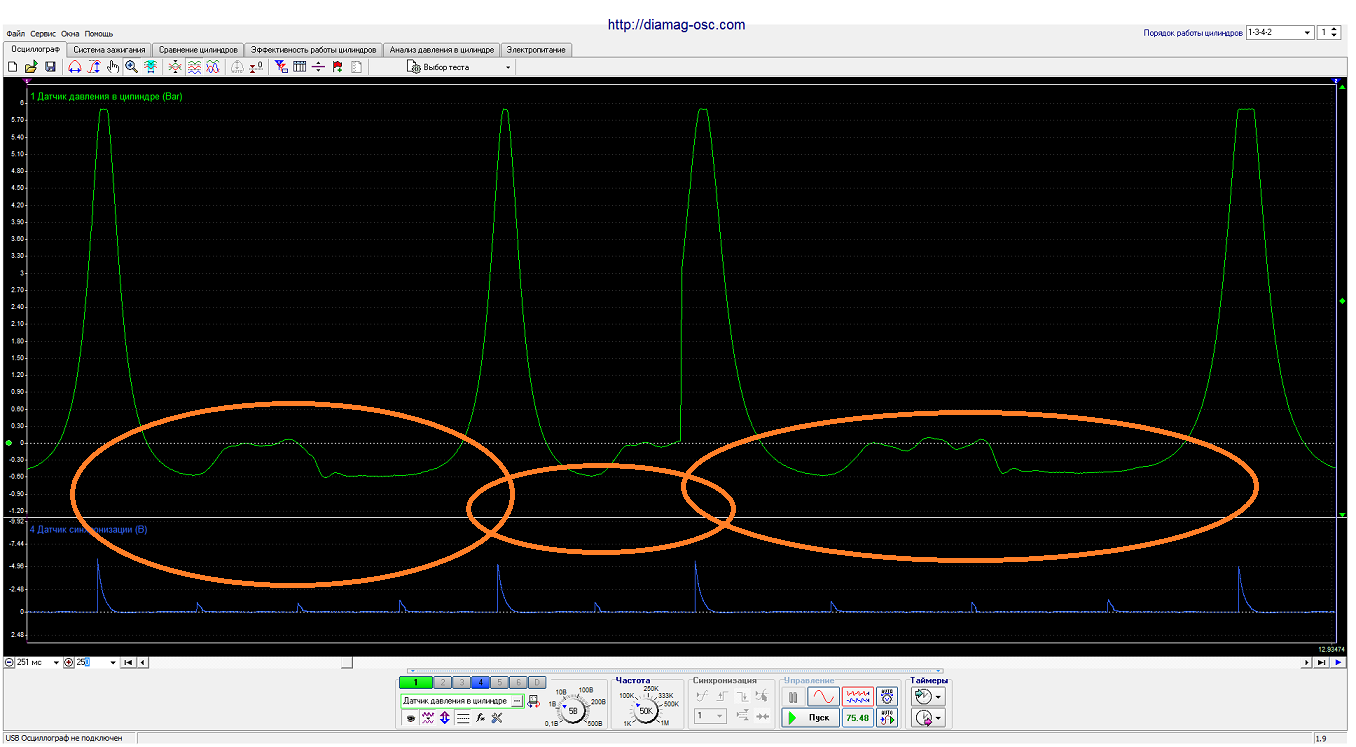The image size is (1356, 747).
Task: Switch to the Система зажигания tab
Action: tap(110, 49)
